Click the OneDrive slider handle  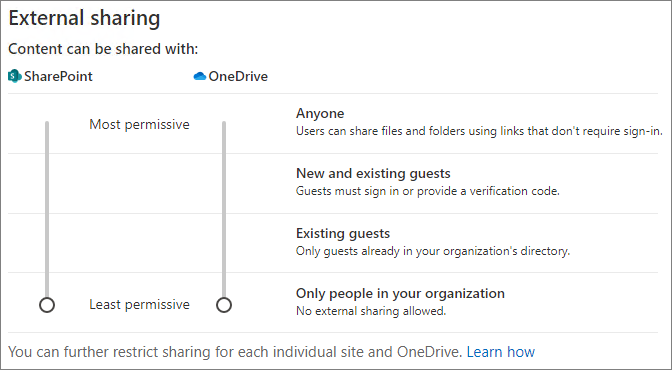pyautogui.click(x=224, y=305)
